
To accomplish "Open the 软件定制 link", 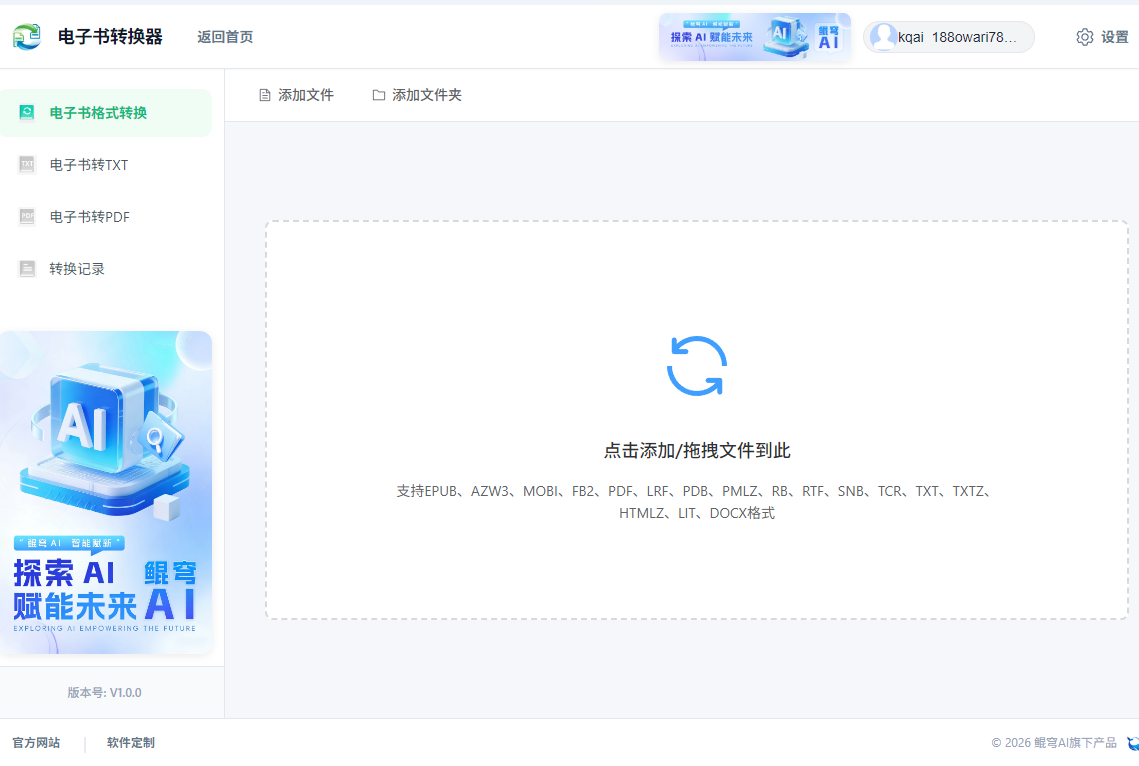I will (129, 743).
